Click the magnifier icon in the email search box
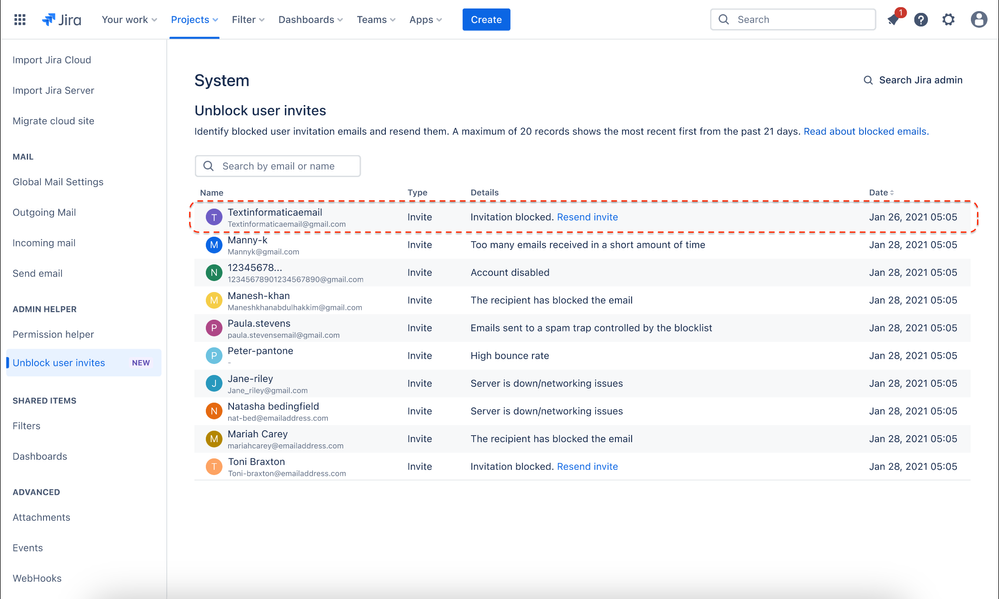Viewport: 999px width, 599px height. 208,166
